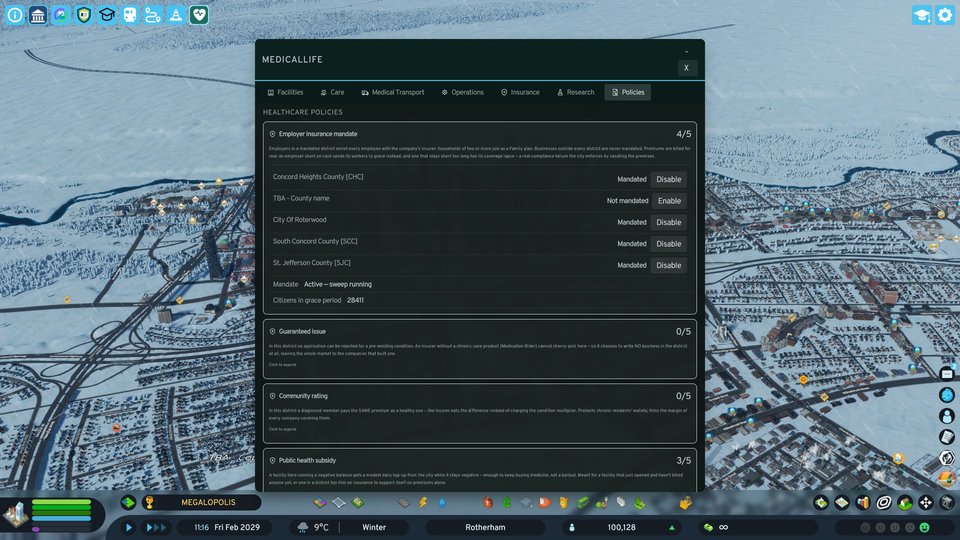Open the education graduation cap icon
This screenshot has width=960, height=540.
tap(107, 15)
